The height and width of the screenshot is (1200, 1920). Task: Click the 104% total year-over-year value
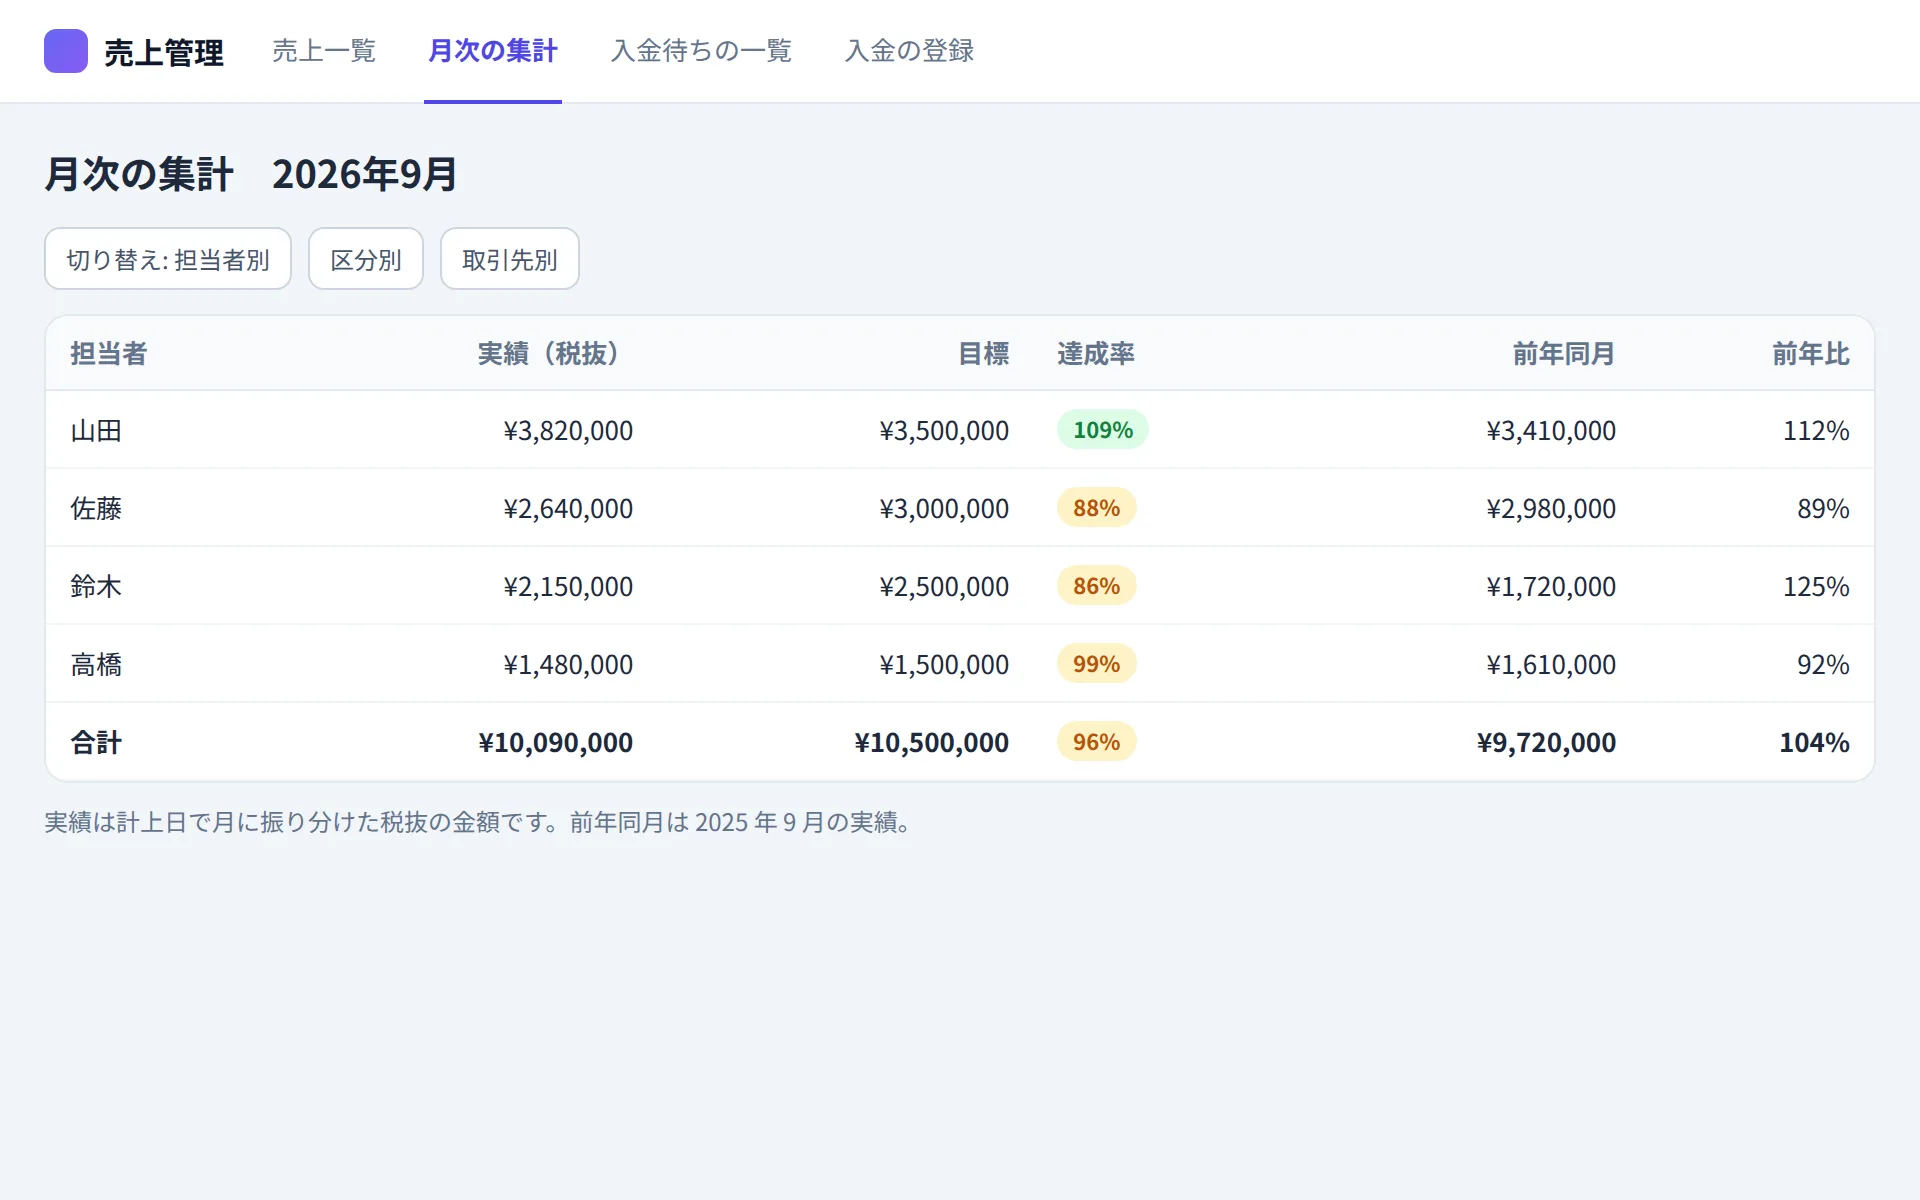click(1814, 743)
